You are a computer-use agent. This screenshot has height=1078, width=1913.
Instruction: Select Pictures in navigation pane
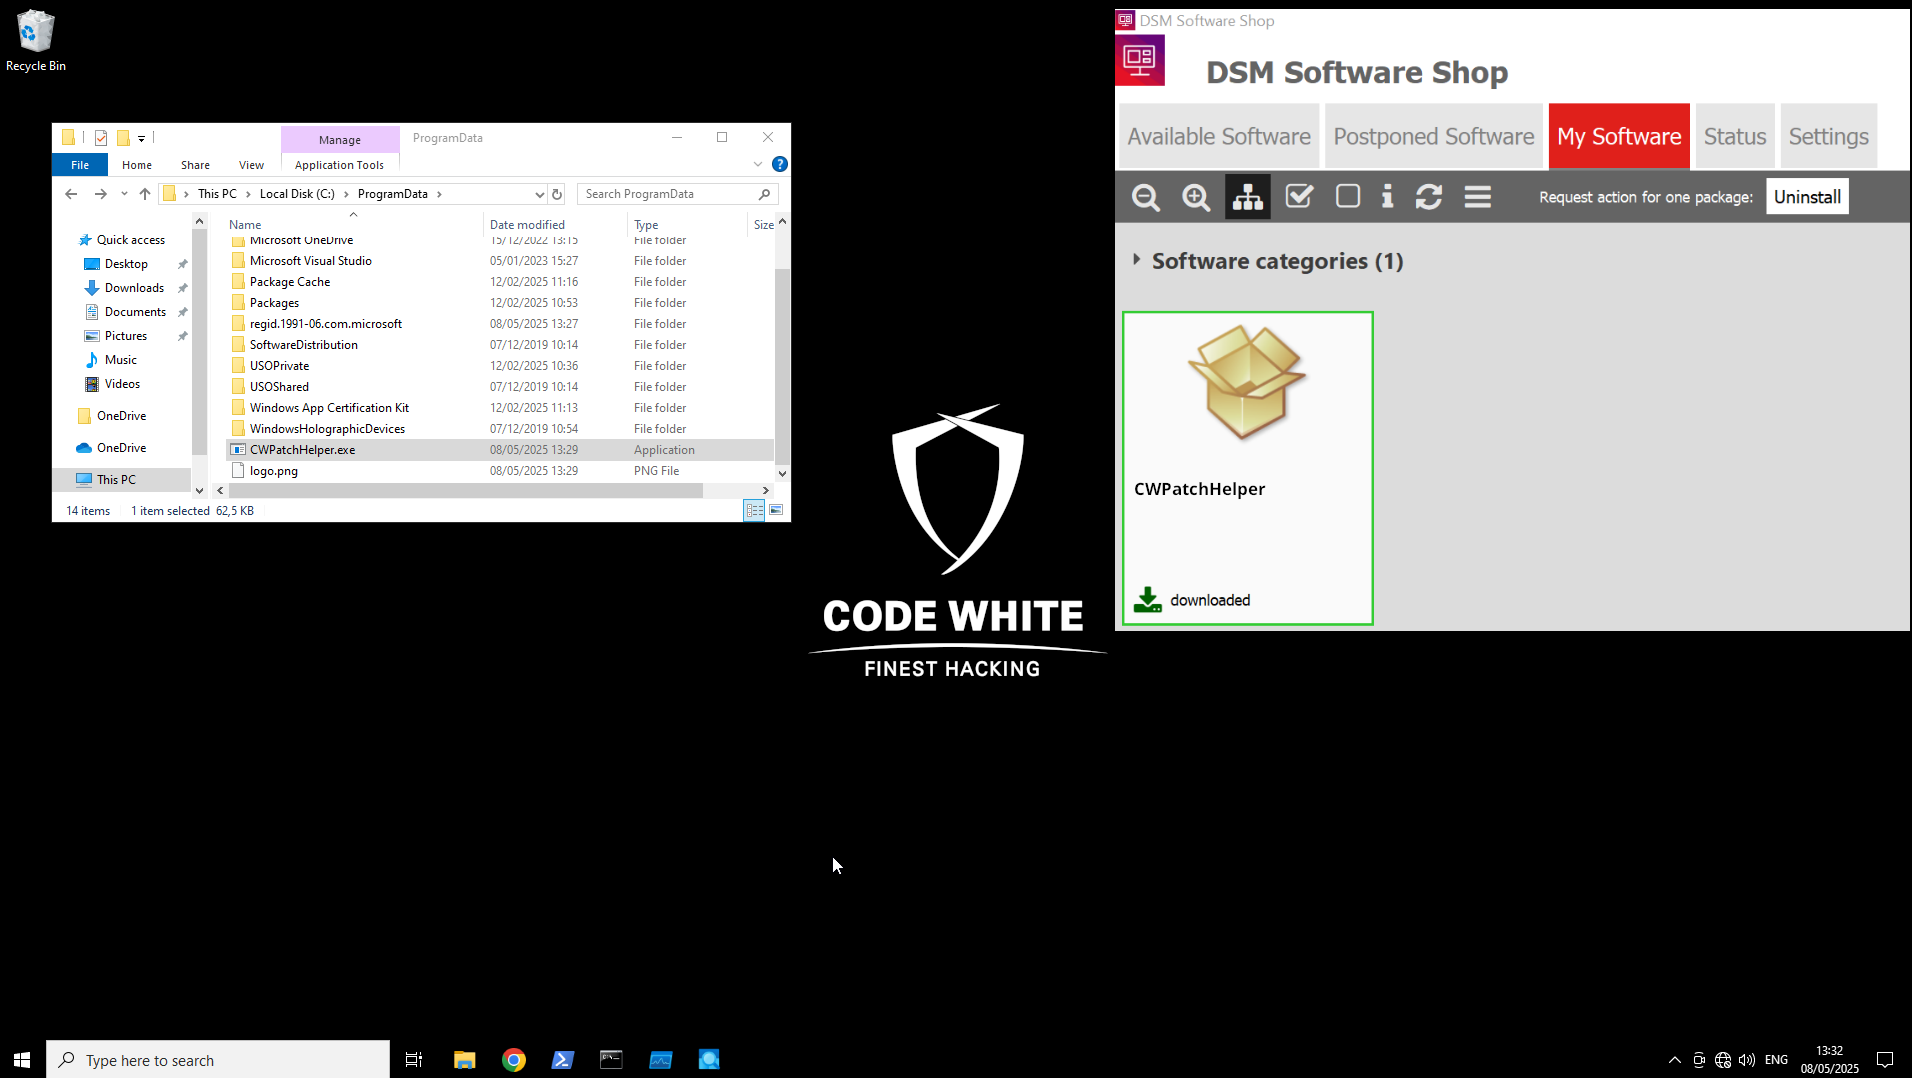[126, 336]
